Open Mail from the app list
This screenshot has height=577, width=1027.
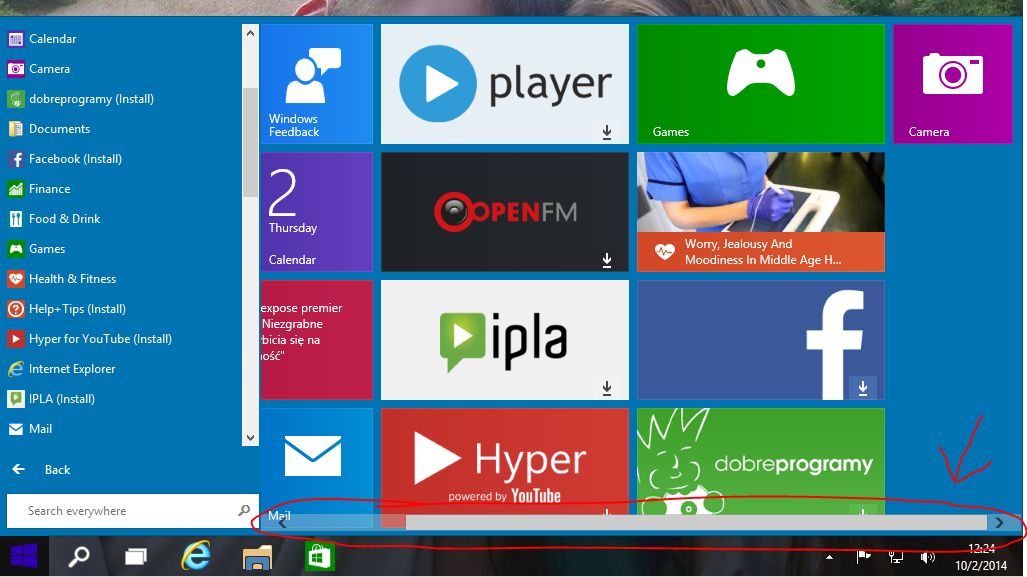pos(30,429)
